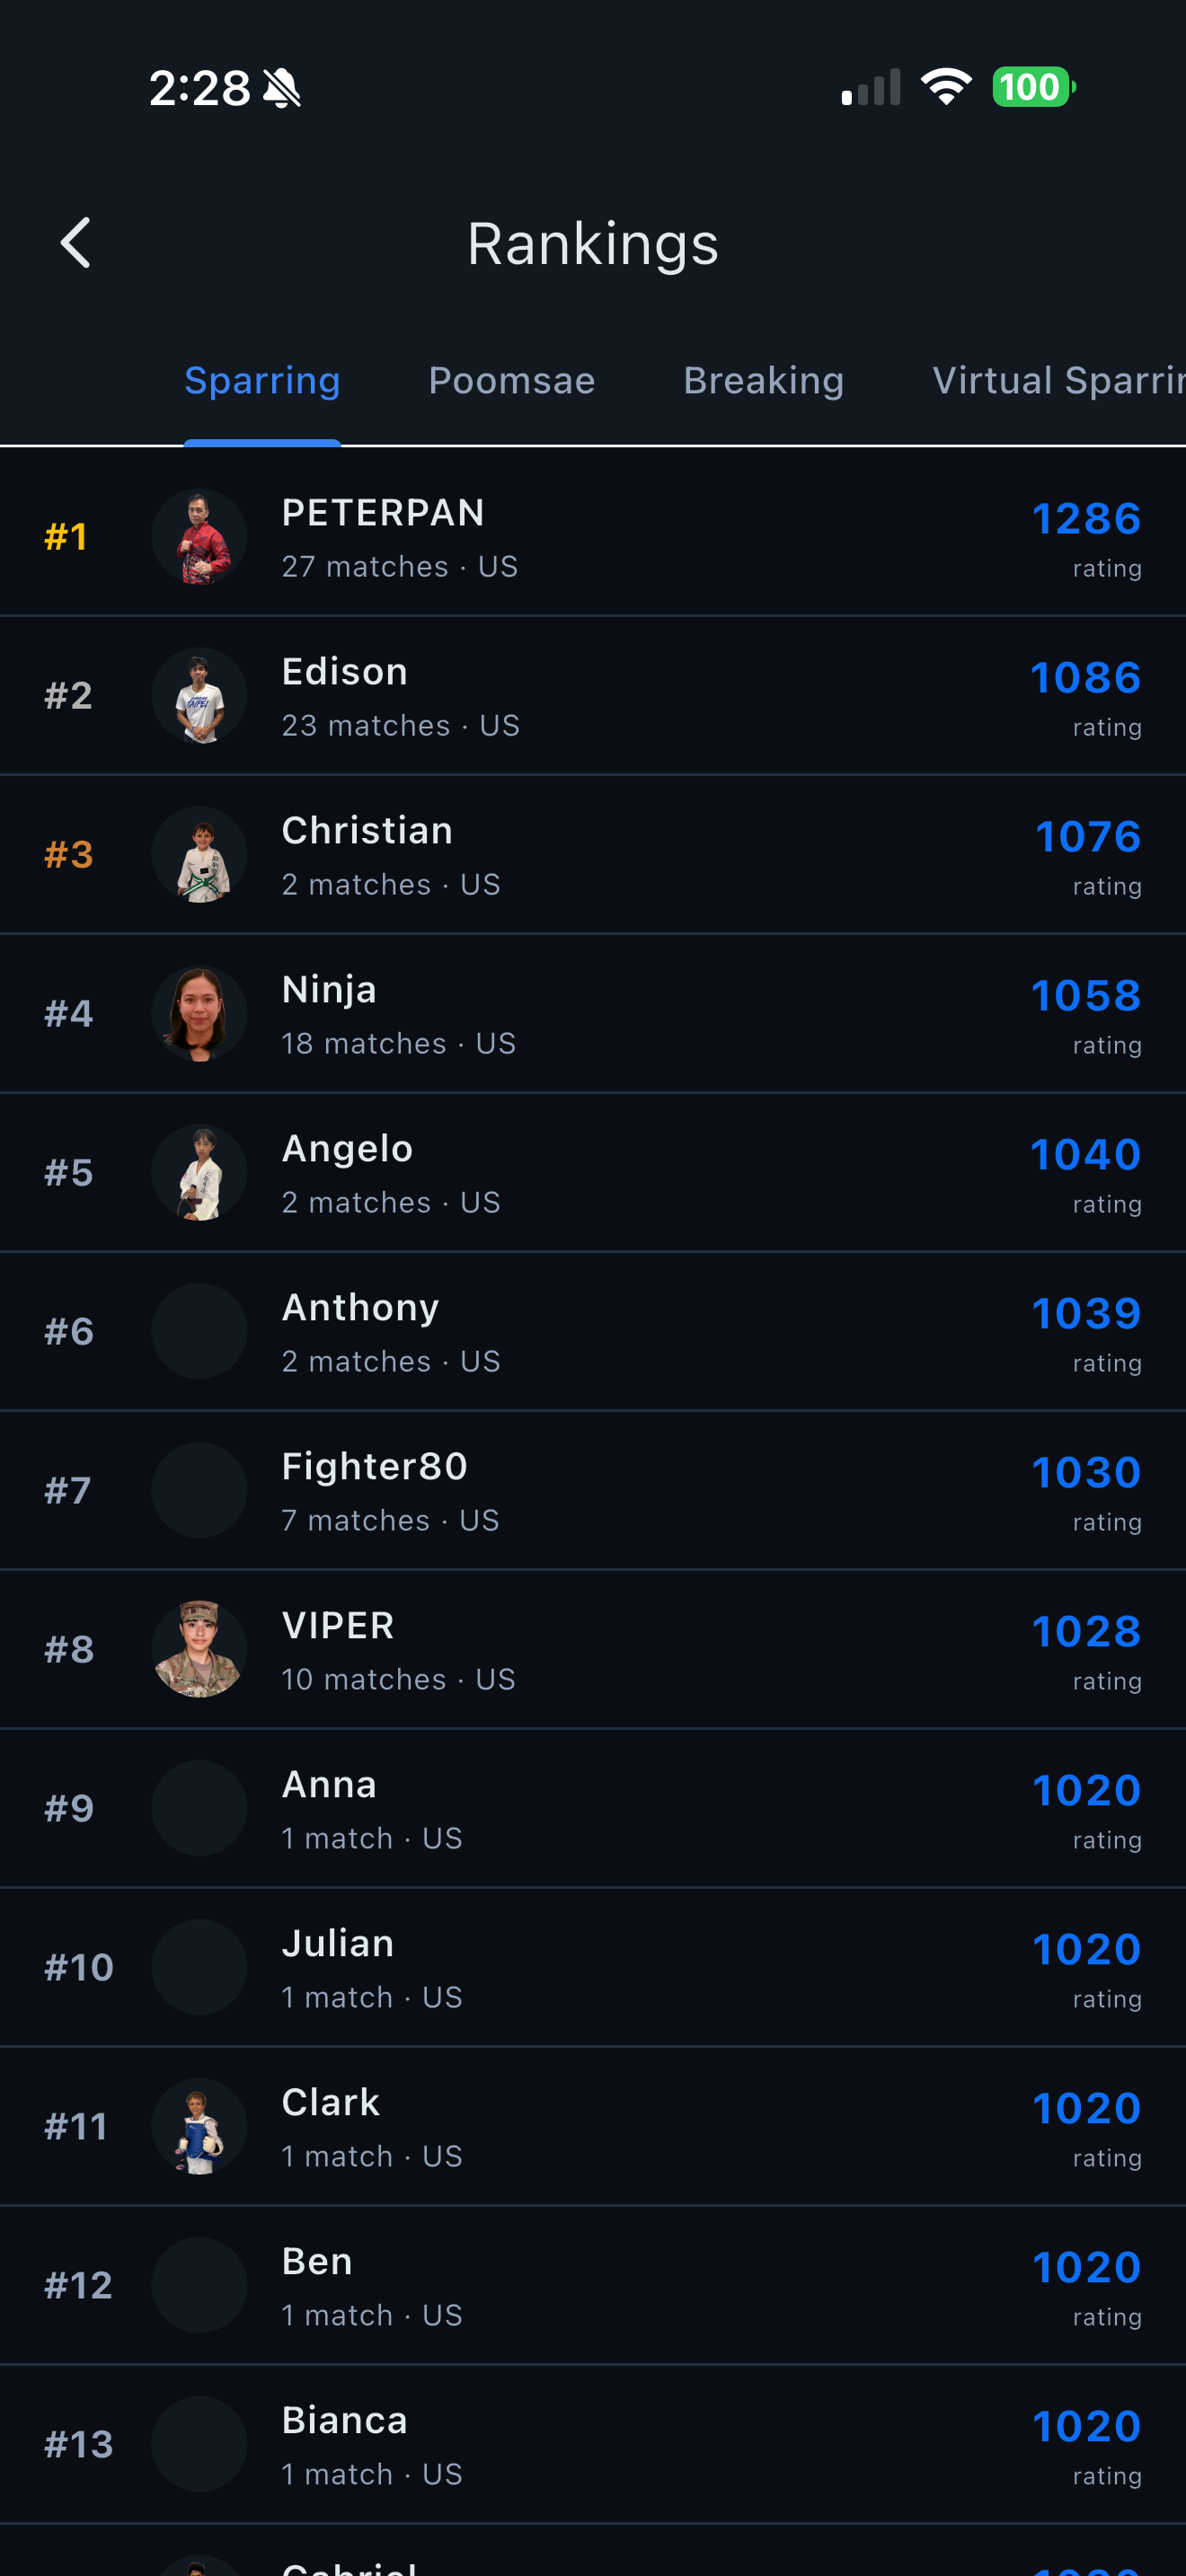The width and height of the screenshot is (1186, 2576).
Task: Tap VIPER's camouflage avatar
Action: click(x=199, y=1650)
